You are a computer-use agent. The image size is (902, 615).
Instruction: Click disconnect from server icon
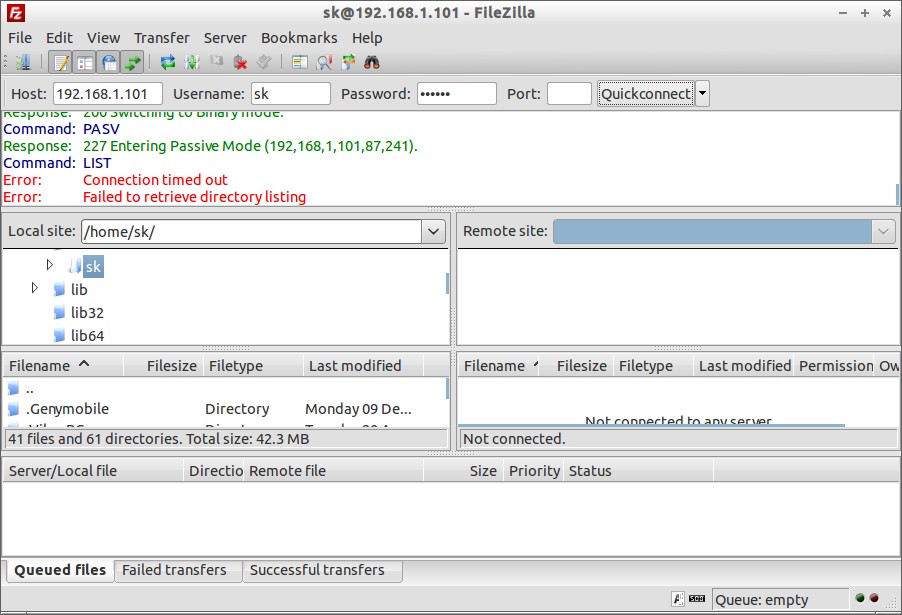point(240,62)
